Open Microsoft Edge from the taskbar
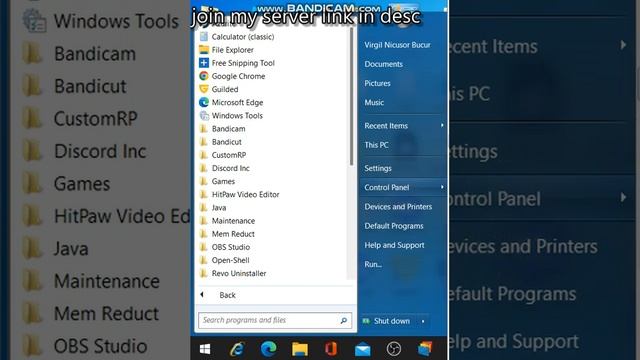Viewport: 640px width, 360px height. (268, 349)
